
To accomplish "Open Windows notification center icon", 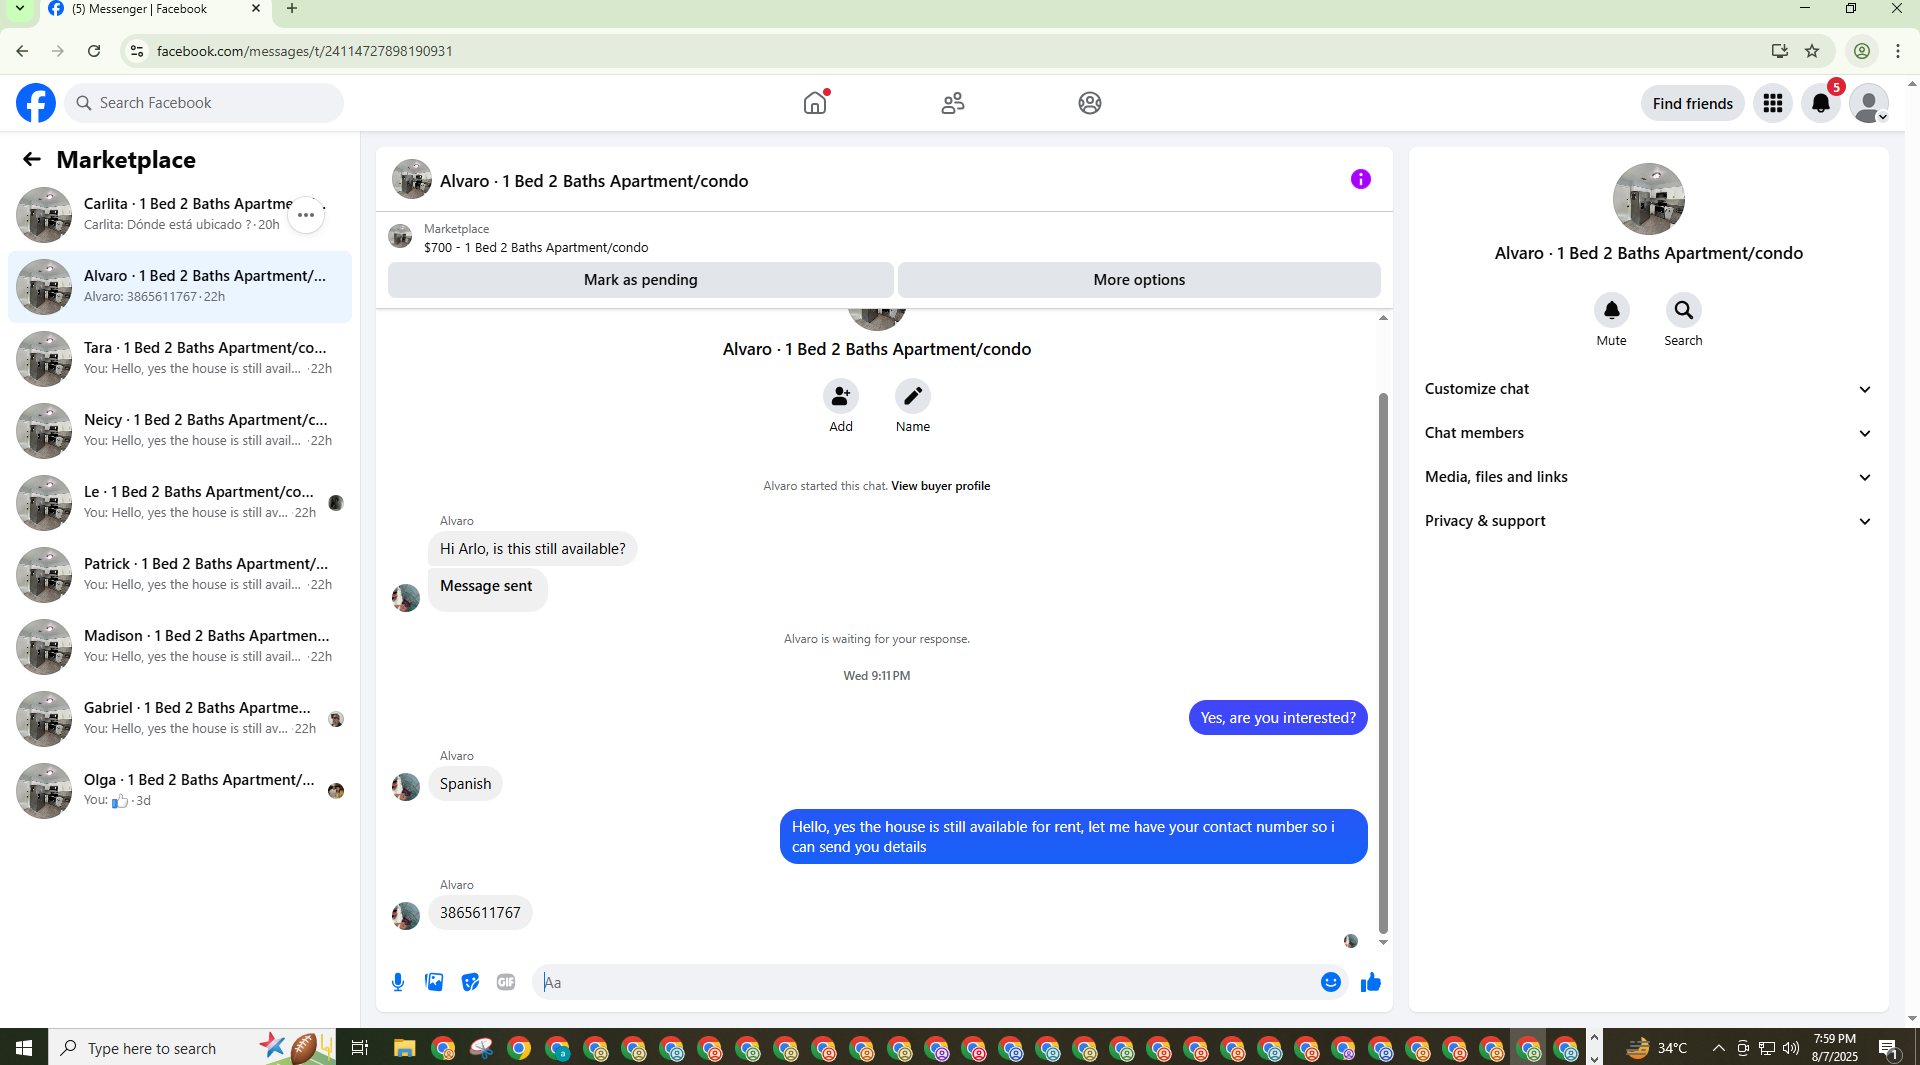I will point(1888,1048).
